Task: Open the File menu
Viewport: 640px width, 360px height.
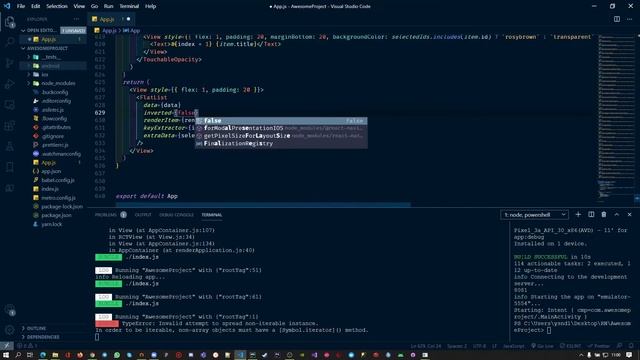Action: tap(21, 6)
